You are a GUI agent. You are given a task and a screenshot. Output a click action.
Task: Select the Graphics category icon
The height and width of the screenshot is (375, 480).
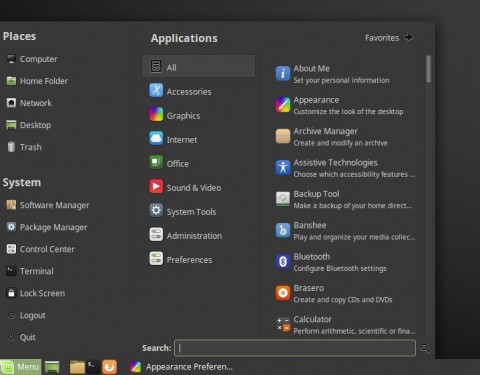point(156,114)
